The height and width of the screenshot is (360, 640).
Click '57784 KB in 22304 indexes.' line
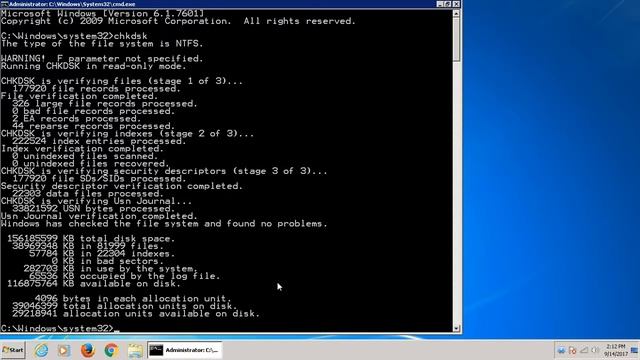[x=102, y=254]
